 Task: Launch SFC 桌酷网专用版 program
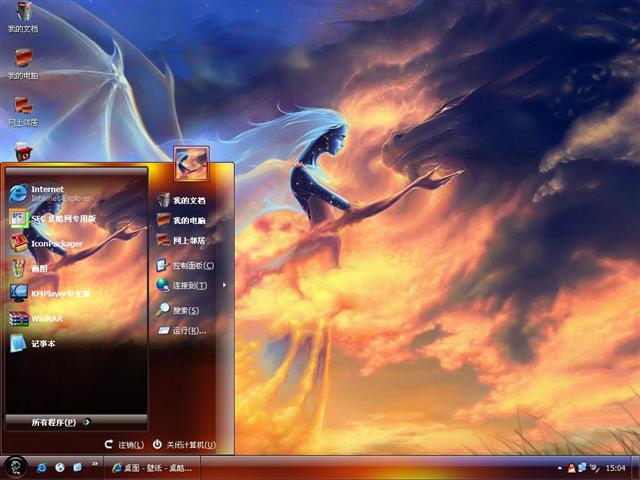click(77, 219)
